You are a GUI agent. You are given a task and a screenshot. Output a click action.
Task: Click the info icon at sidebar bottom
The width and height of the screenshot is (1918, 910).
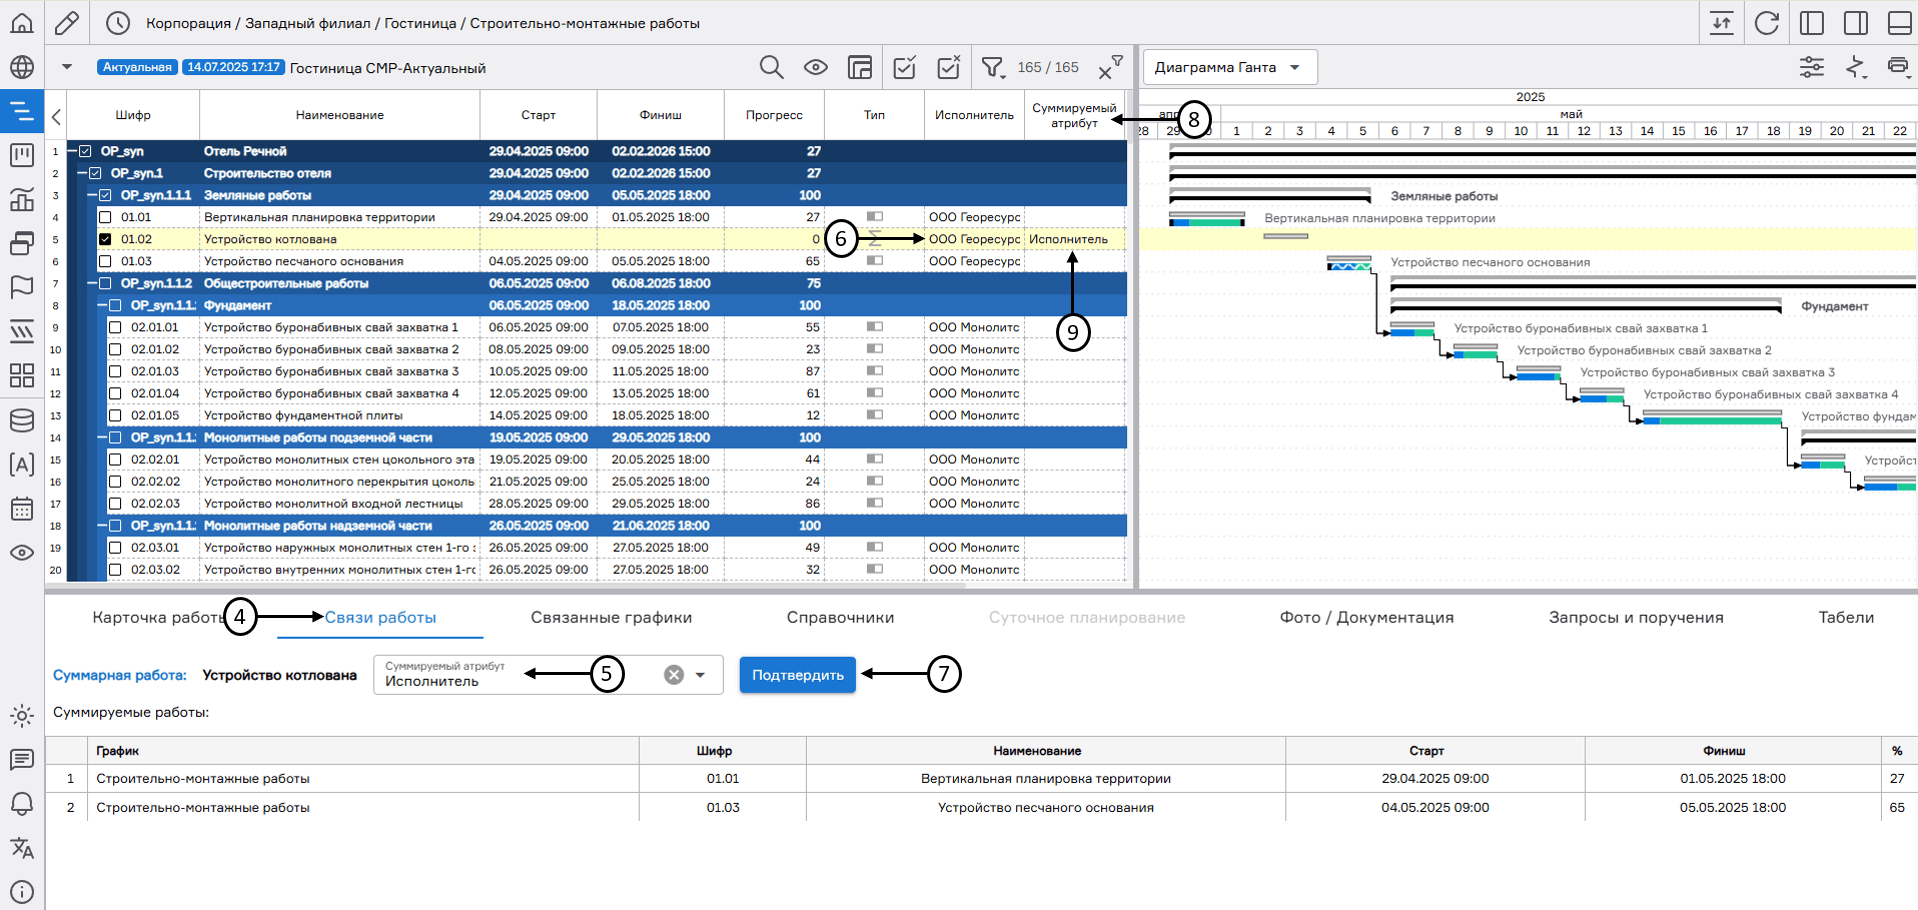point(22,891)
